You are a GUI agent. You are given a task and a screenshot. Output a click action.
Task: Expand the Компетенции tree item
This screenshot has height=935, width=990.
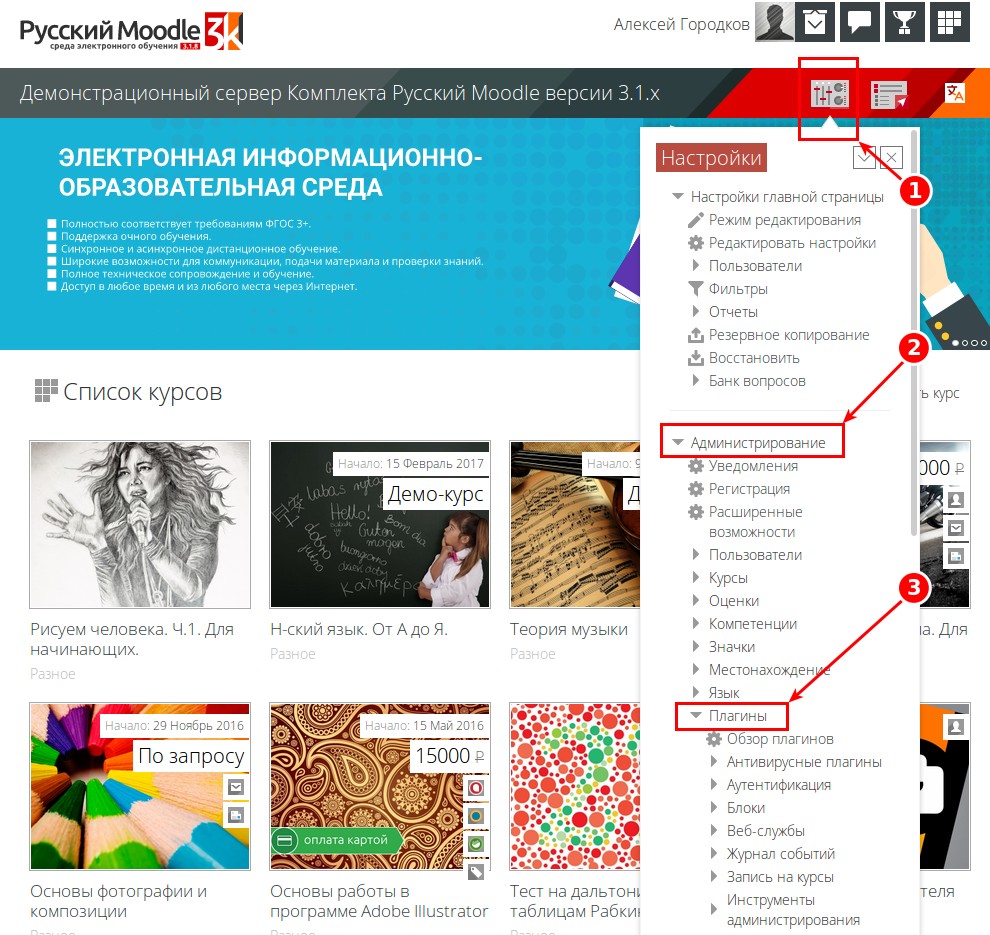click(x=696, y=624)
